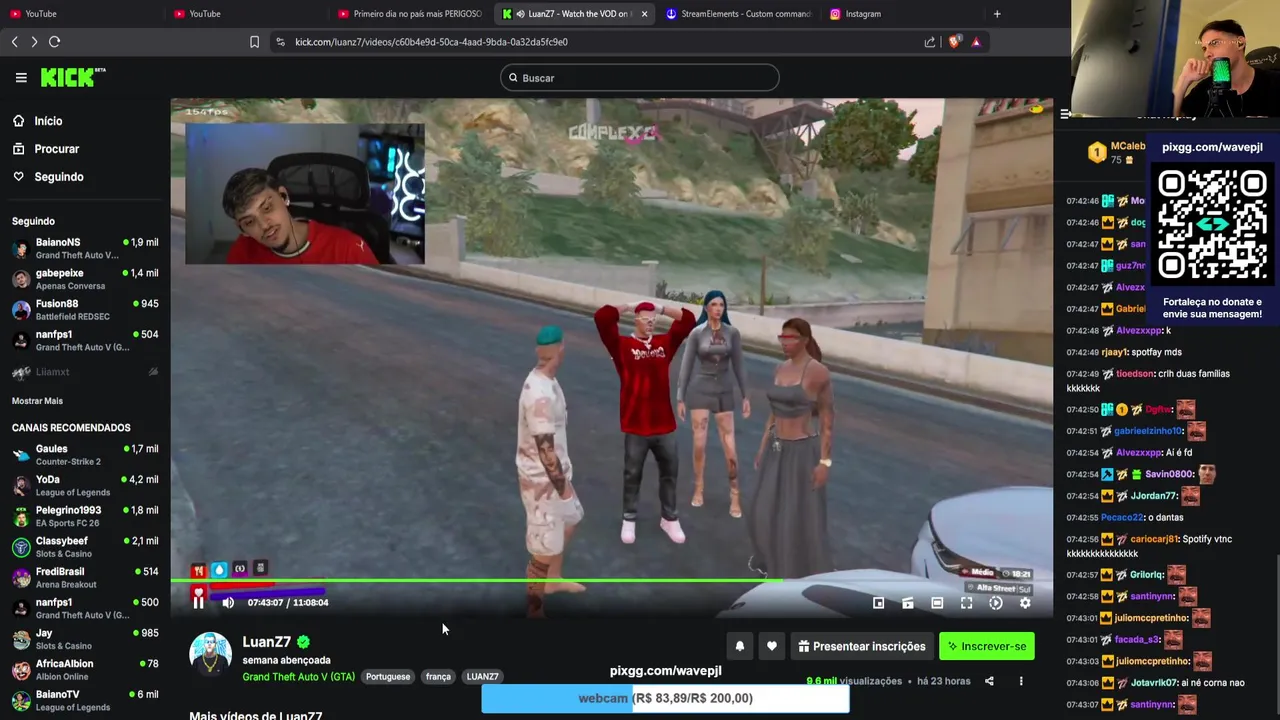Go back in browser history
1280x720 pixels.
pos(15,42)
